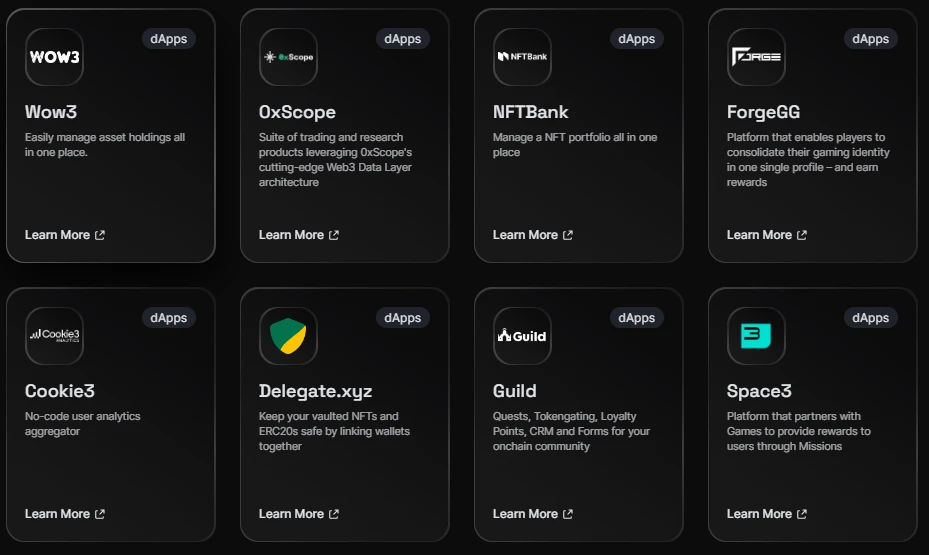Click the Delegate.xyz shield logo
Image resolution: width=929 pixels, height=555 pixels.
coord(288,335)
